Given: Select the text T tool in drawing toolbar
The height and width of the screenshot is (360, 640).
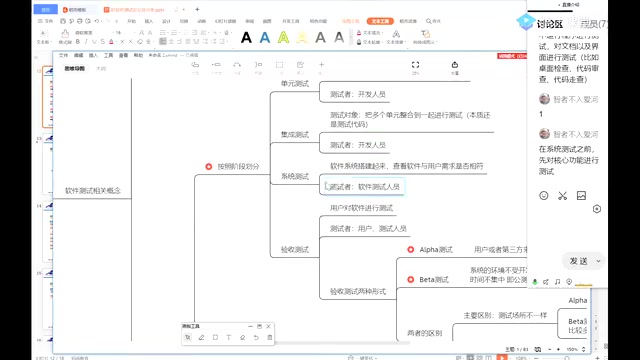Looking at the screenshot, I should click(229, 338).
